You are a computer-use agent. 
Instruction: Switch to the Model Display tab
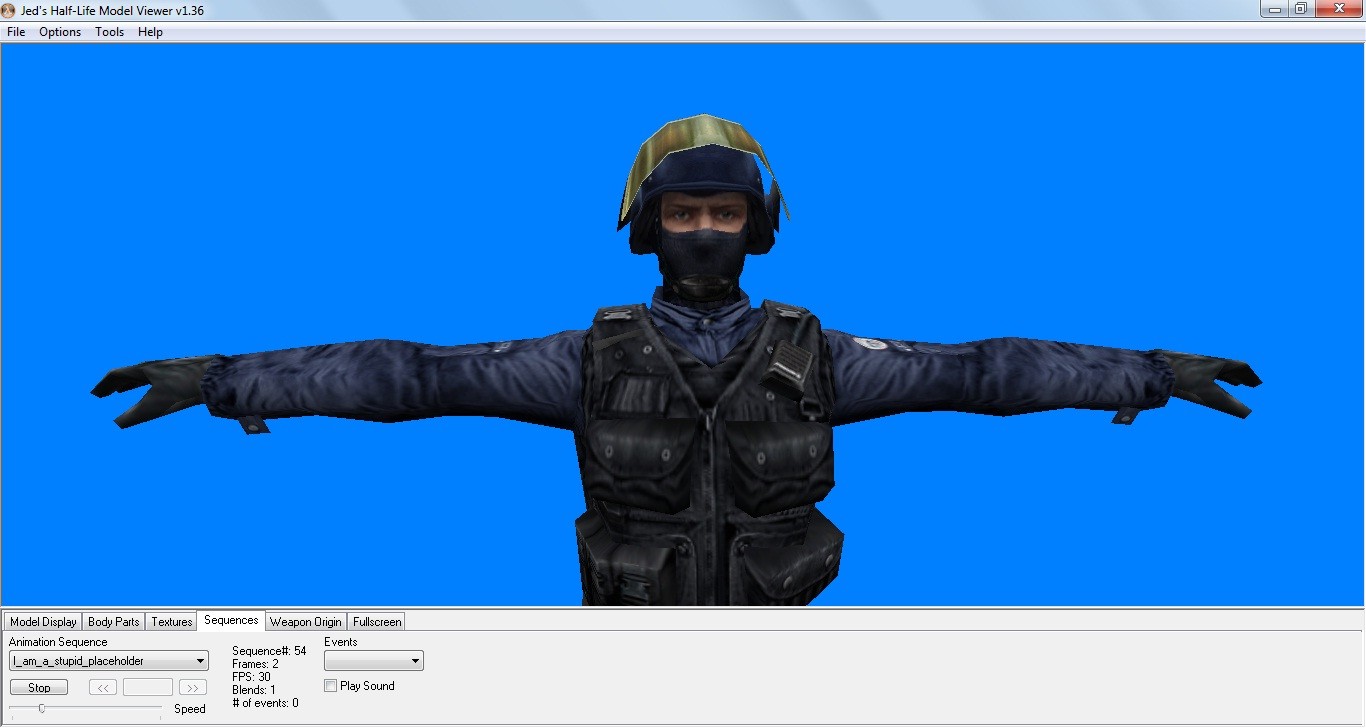42,621
